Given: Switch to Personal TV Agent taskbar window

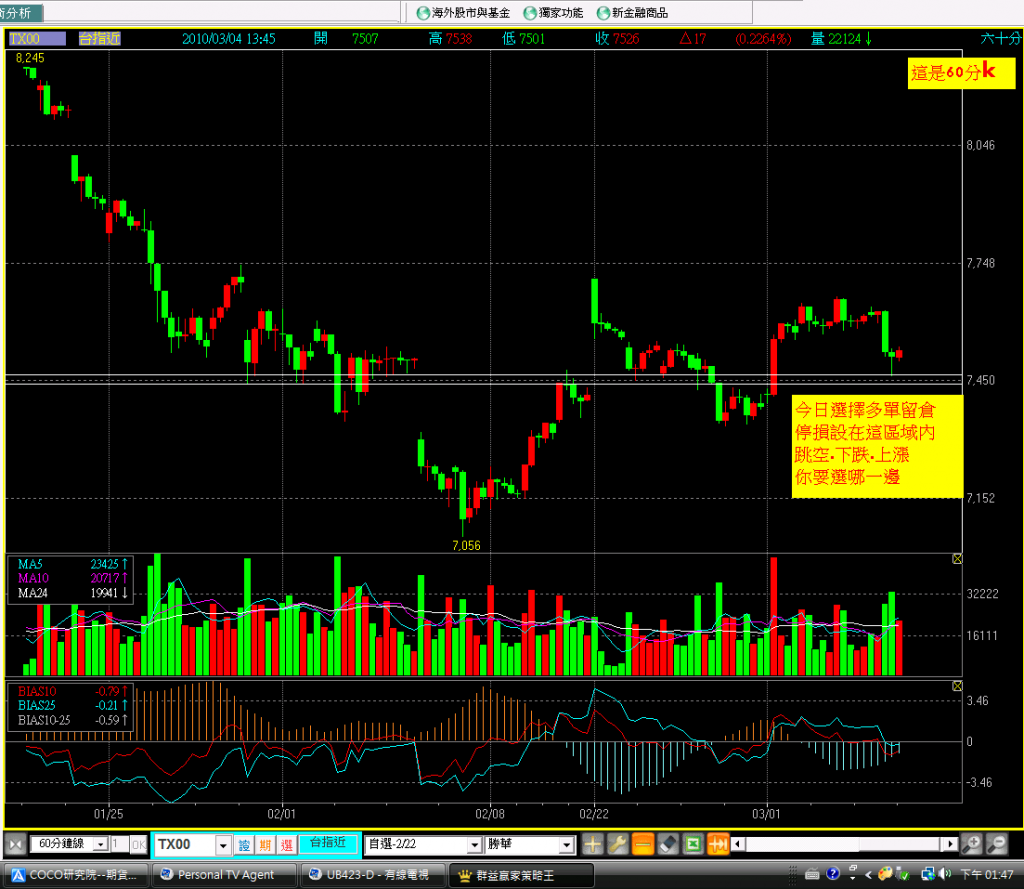Looking at the screenshot, I should [225, 875].
